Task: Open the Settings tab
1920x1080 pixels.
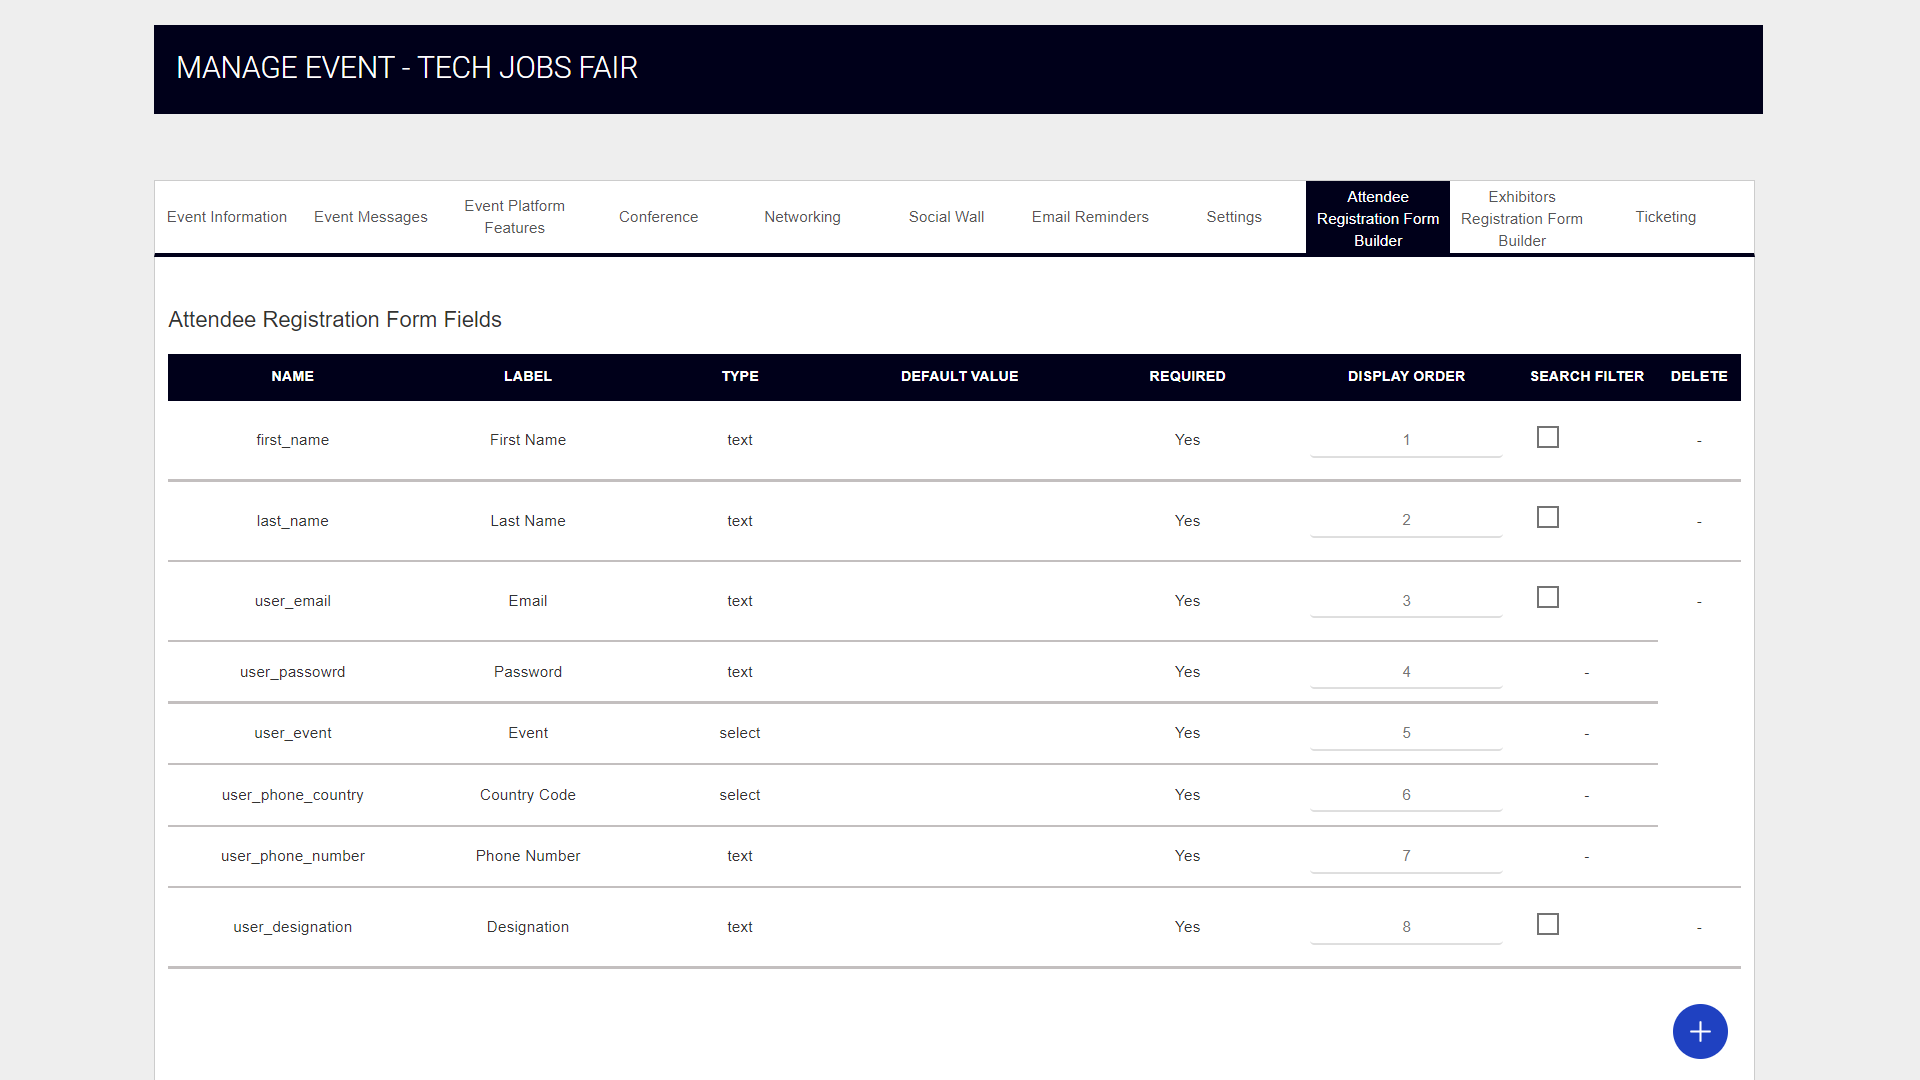Action: [x=1234, y=217]
